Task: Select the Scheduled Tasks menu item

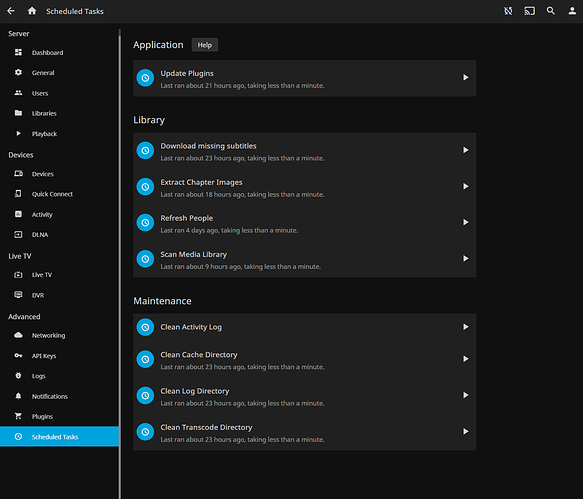Action: (x=59, y=437)
